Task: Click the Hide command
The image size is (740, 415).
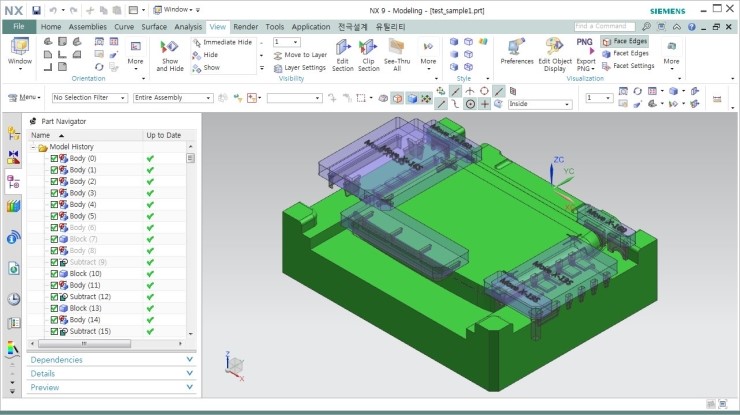Action: click(205, 55)
